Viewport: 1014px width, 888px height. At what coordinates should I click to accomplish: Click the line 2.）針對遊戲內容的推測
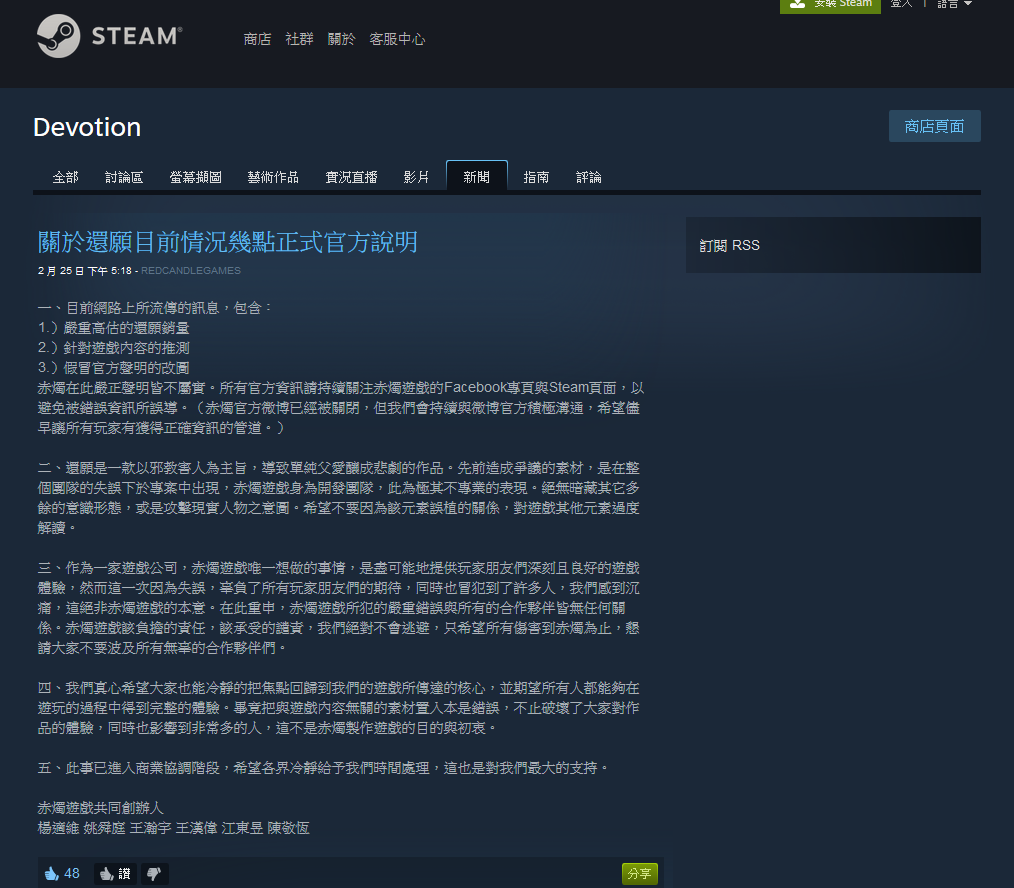pos(114,348)
